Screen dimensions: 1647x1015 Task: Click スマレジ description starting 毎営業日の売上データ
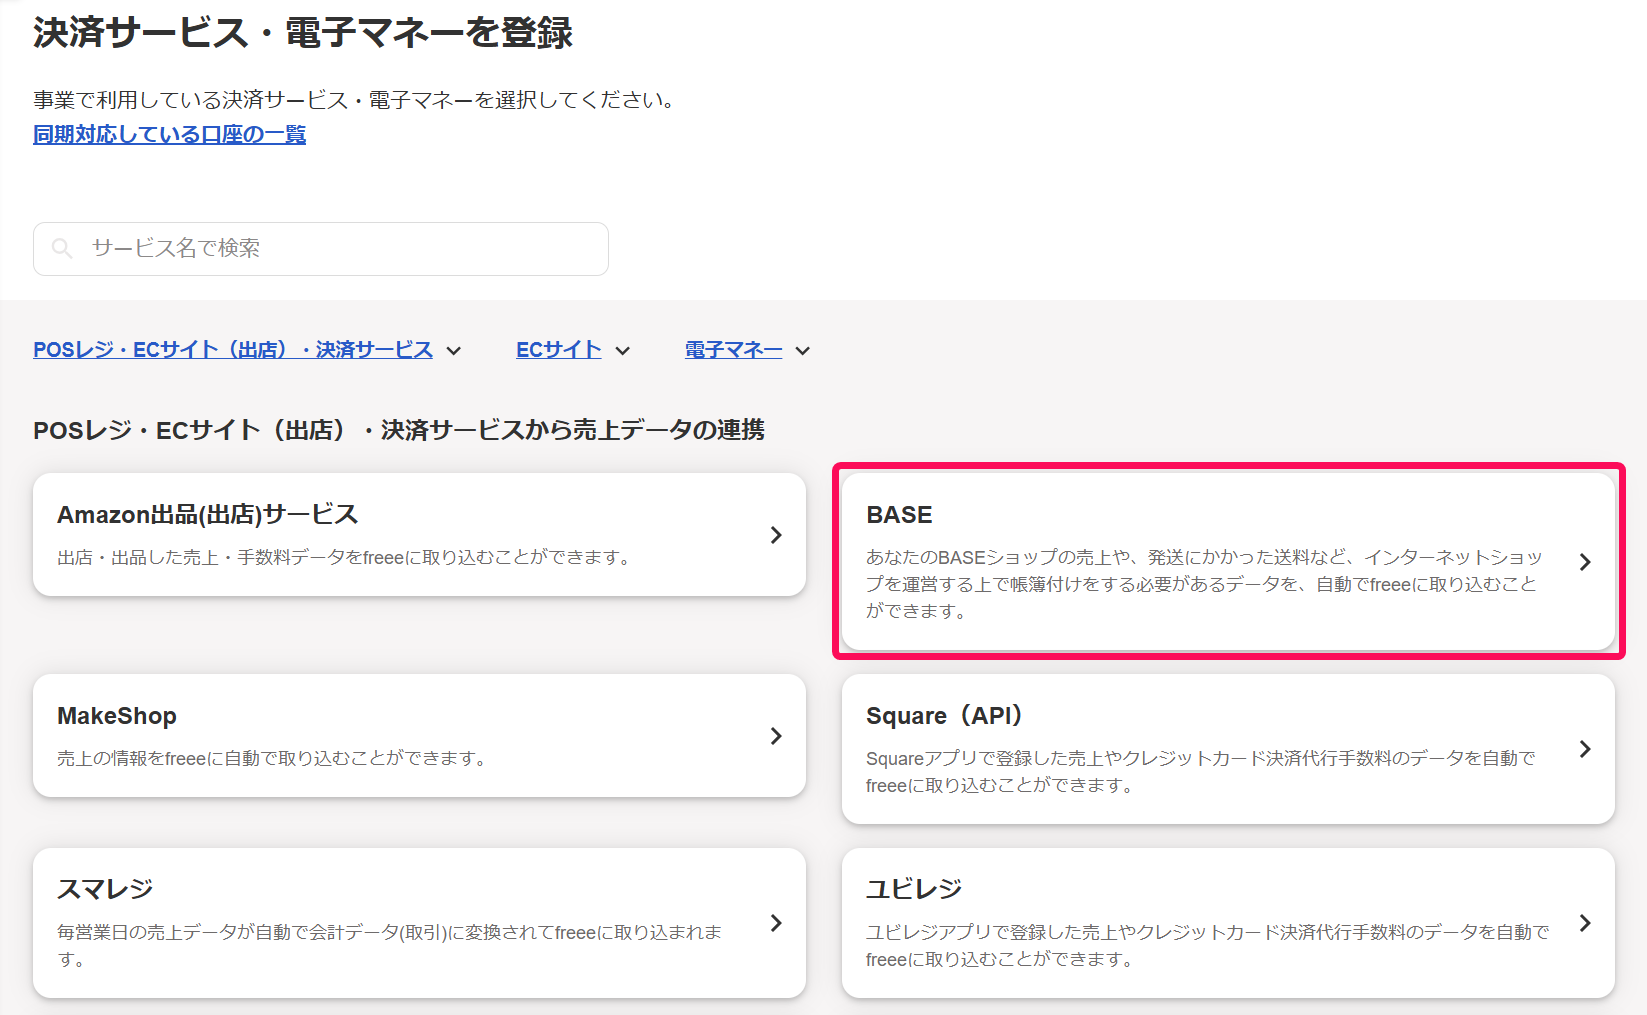(x=390, y=946)
